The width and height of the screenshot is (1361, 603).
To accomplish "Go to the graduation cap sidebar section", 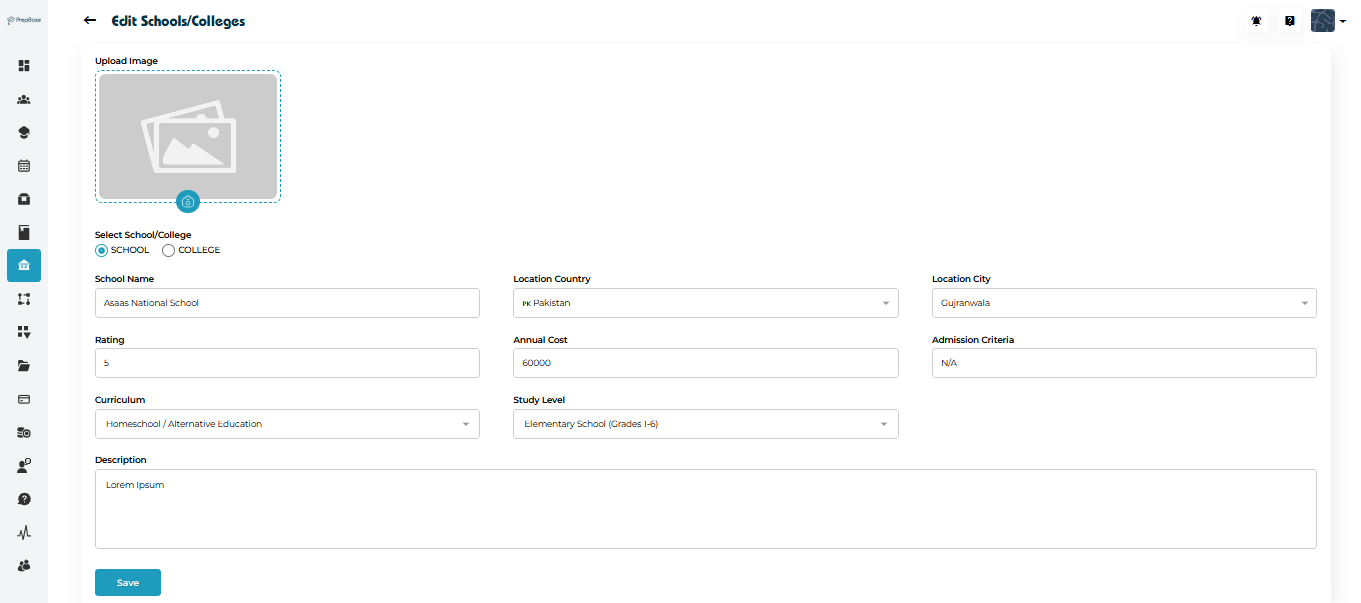I will click(24, 133).
